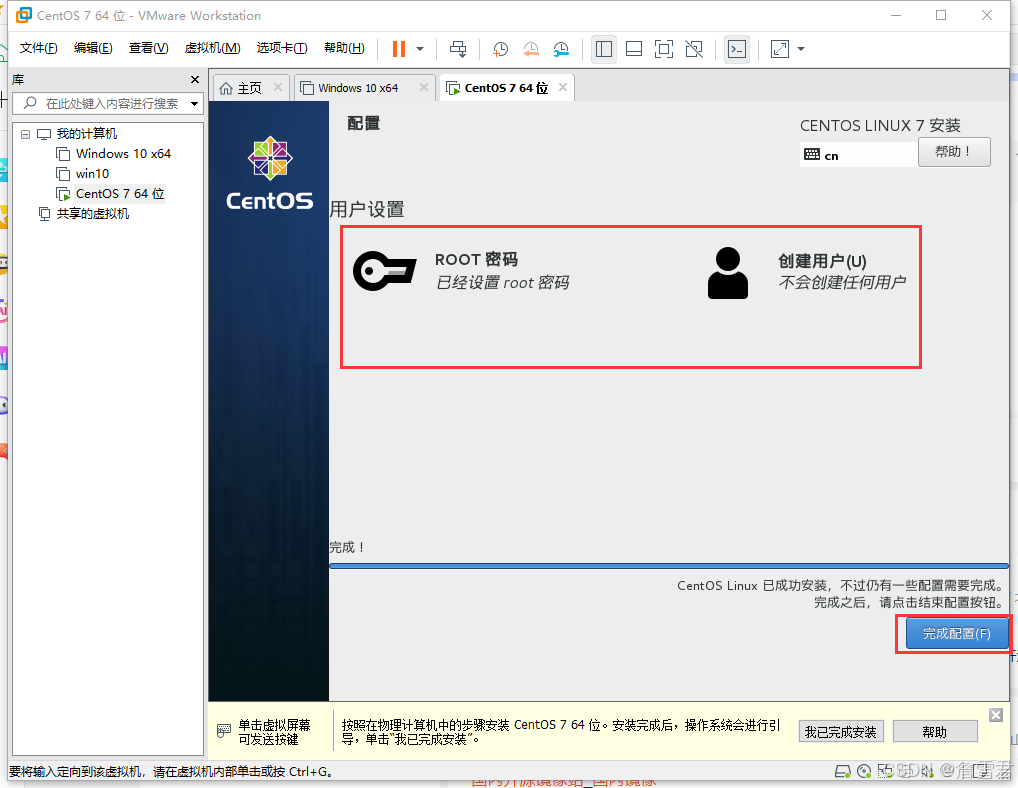The image size is (1018, 788).
Task: Open snapshot manager icon in toolbar
Action: click(561, 49)
